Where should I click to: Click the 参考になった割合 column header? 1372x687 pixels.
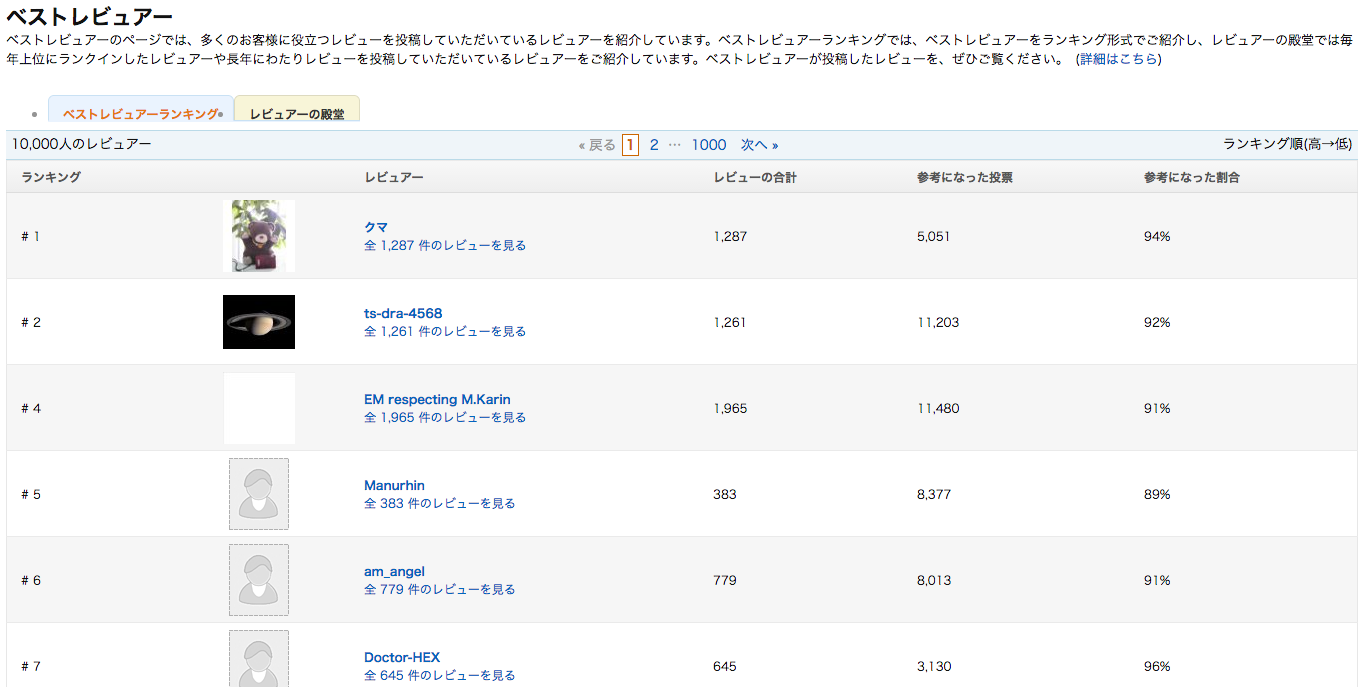[x=1192, y=177]
